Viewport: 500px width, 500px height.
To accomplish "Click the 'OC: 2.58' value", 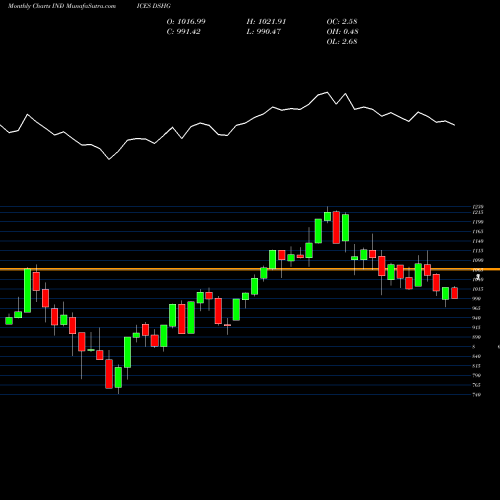I will point(342,22).
